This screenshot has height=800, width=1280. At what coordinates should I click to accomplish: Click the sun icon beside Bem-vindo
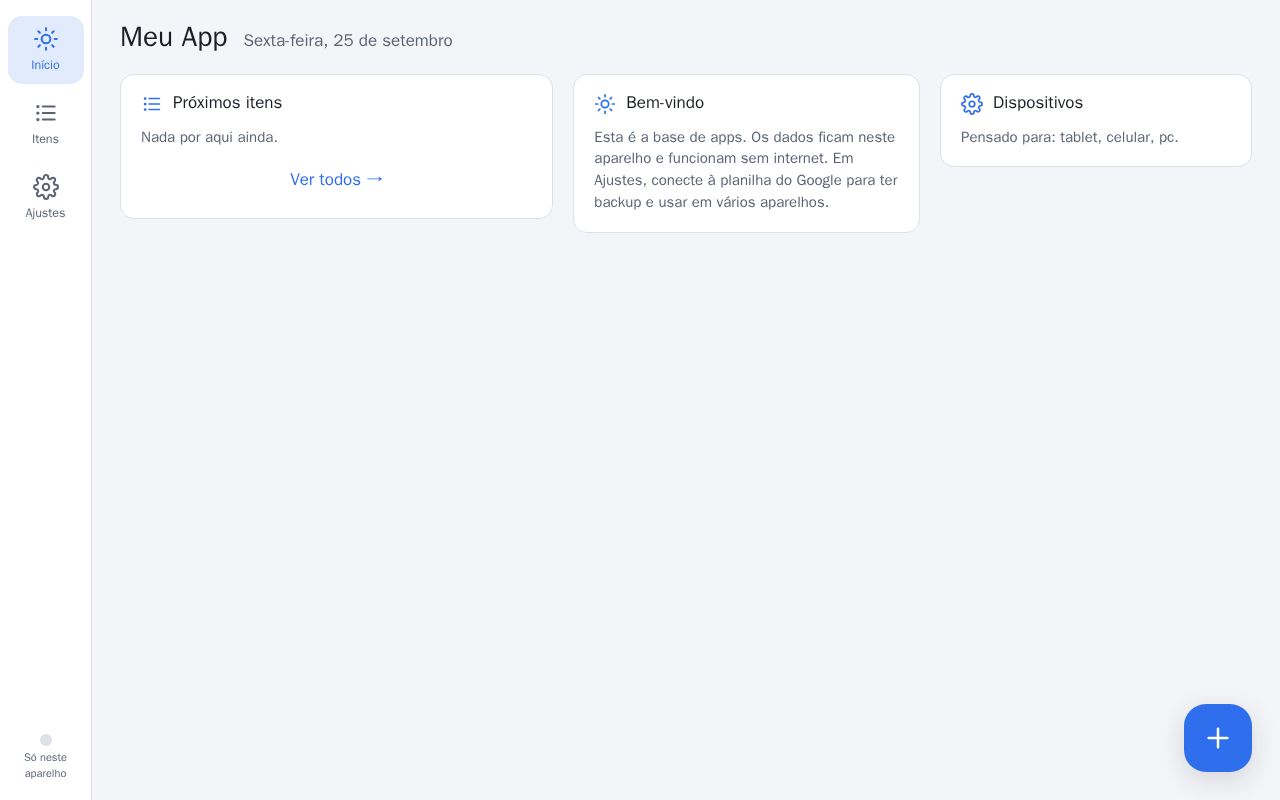(x=605, y=104)
